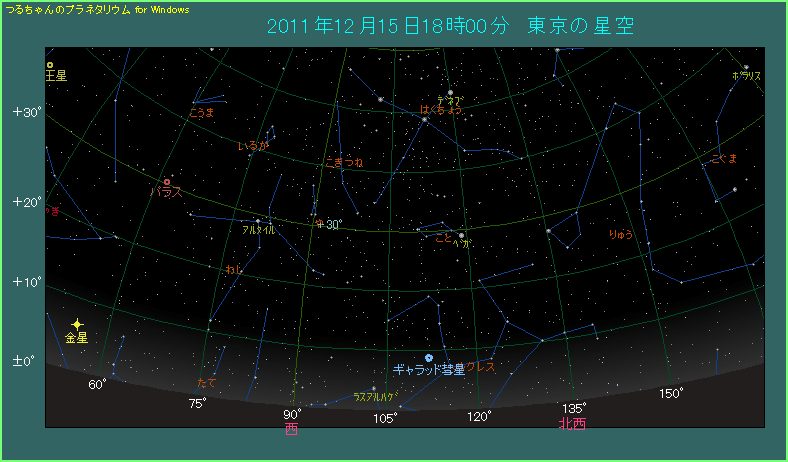
Task: Select the たて (Scutum) constellation label
Action: pos(206,383)
